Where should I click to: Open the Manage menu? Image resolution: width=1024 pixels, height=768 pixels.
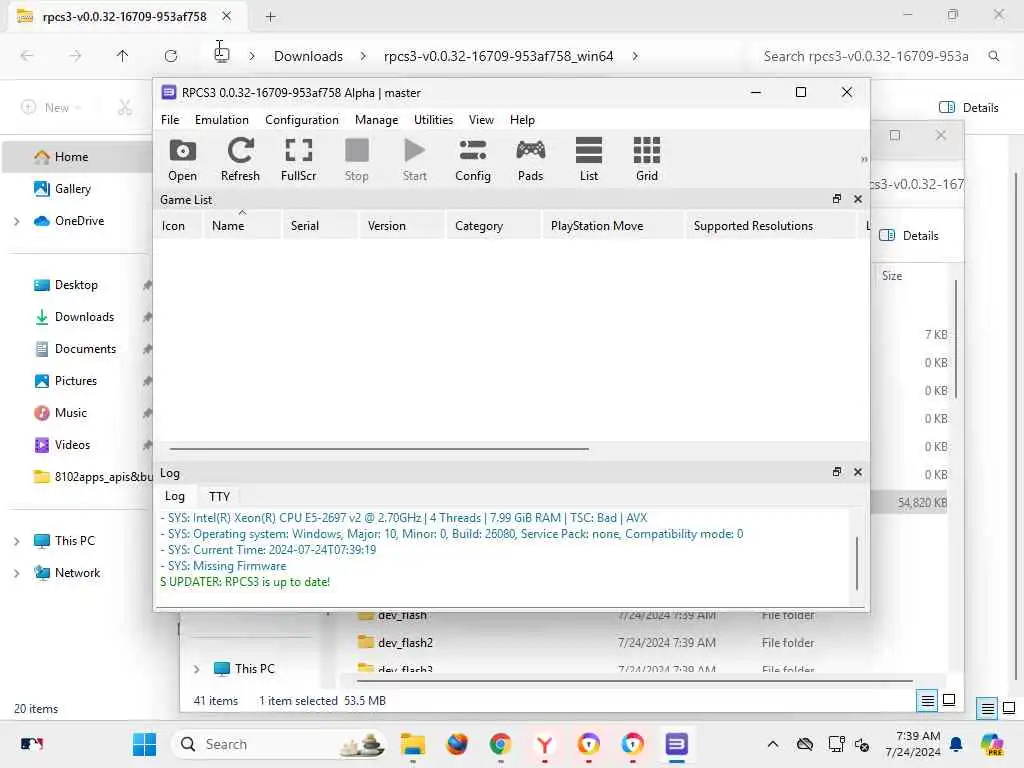tap(376, 120)
